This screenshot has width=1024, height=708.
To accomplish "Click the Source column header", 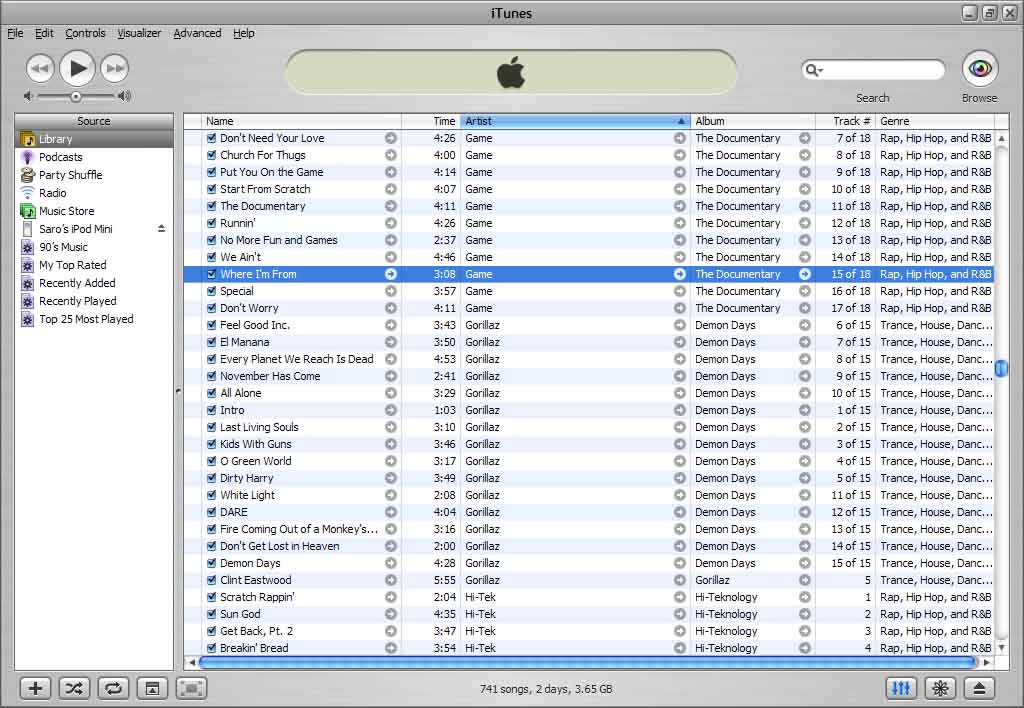I will pos(94,121).
